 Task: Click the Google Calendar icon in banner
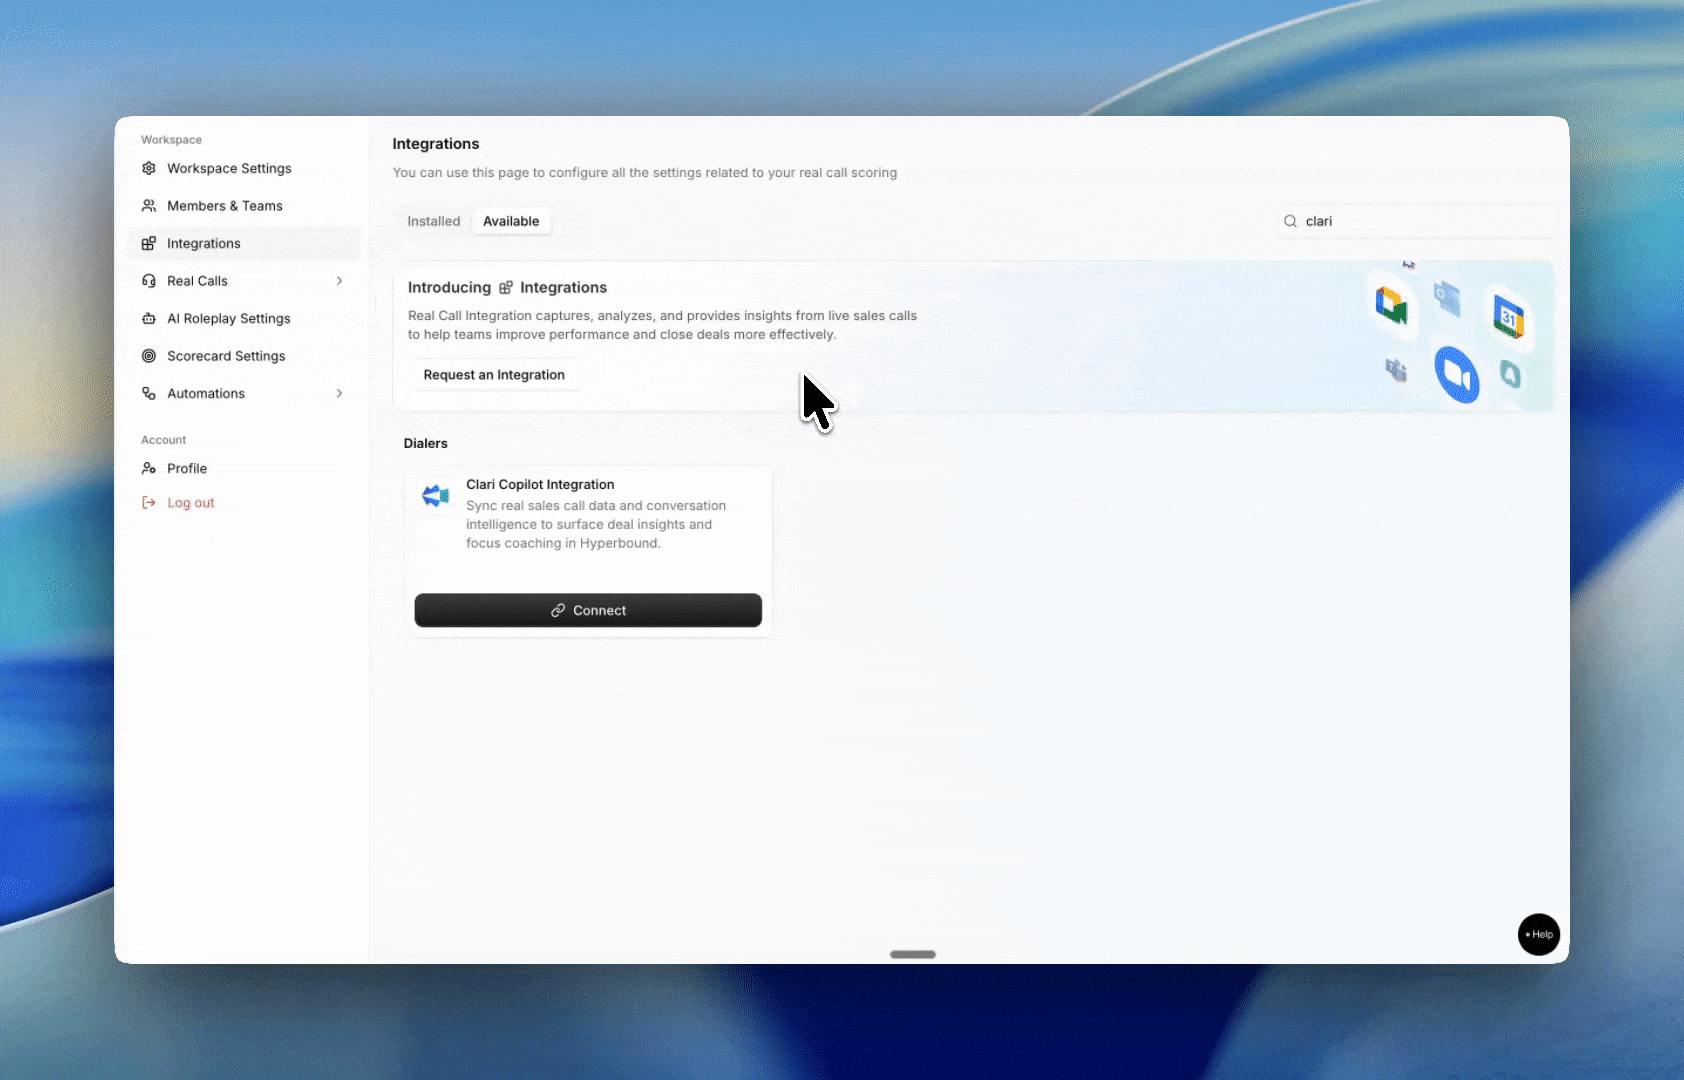[x=1508, y=317]
